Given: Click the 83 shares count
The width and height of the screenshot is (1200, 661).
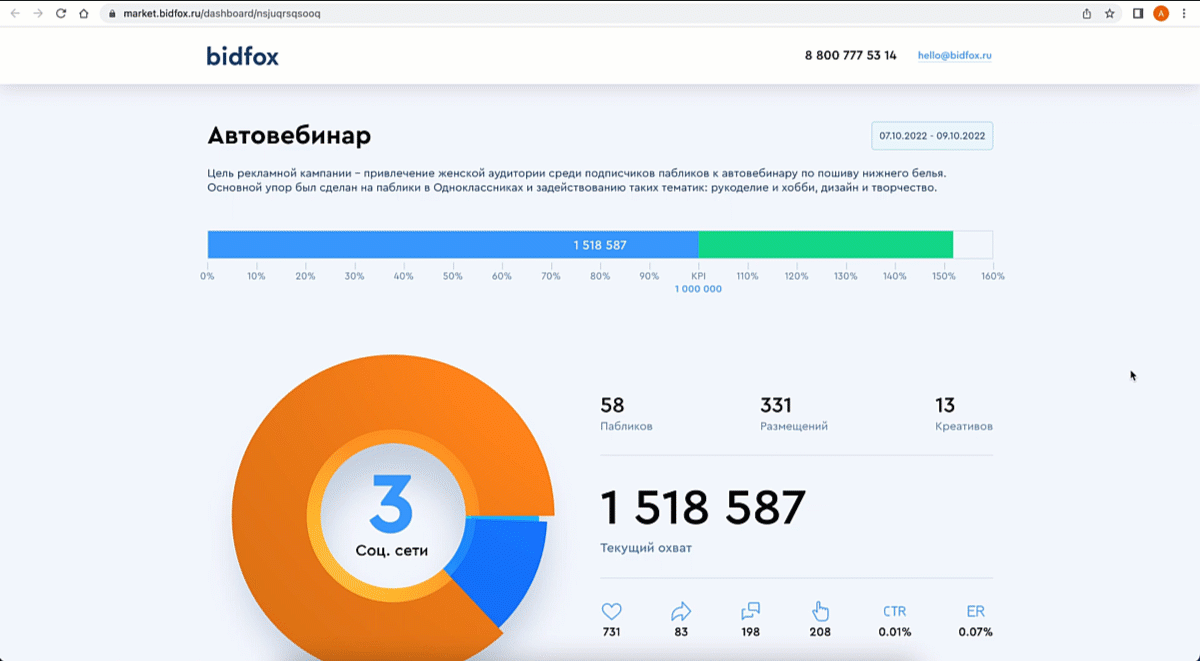Looking at the screenshot, I should pos(681,632).
